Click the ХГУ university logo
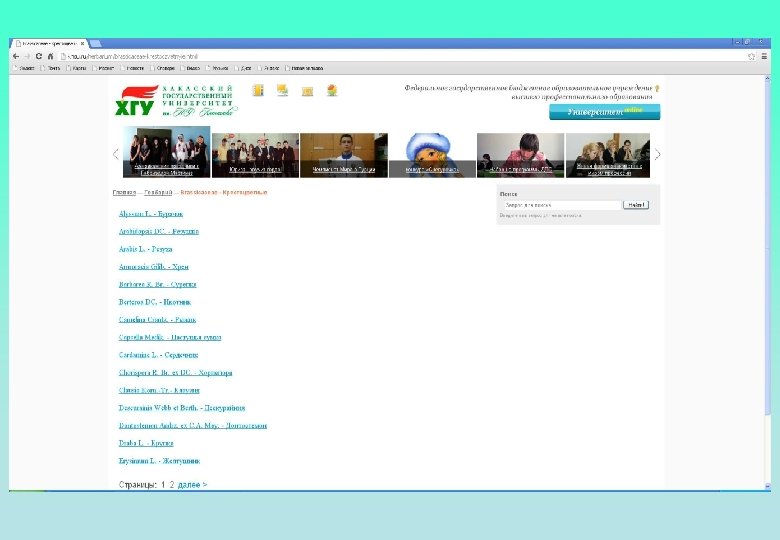780x540 pixels. (x=176, y=100)
